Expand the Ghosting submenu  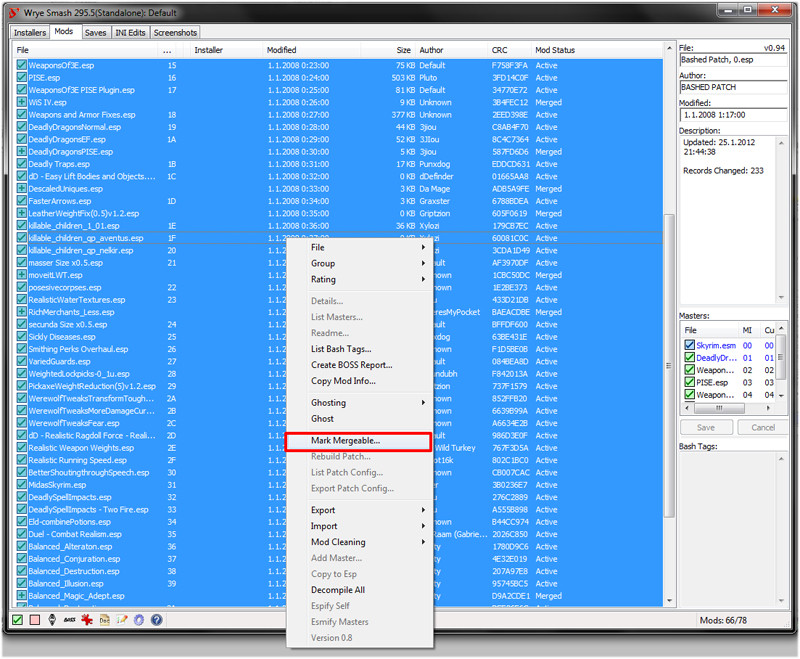click(x=359, y=402)
